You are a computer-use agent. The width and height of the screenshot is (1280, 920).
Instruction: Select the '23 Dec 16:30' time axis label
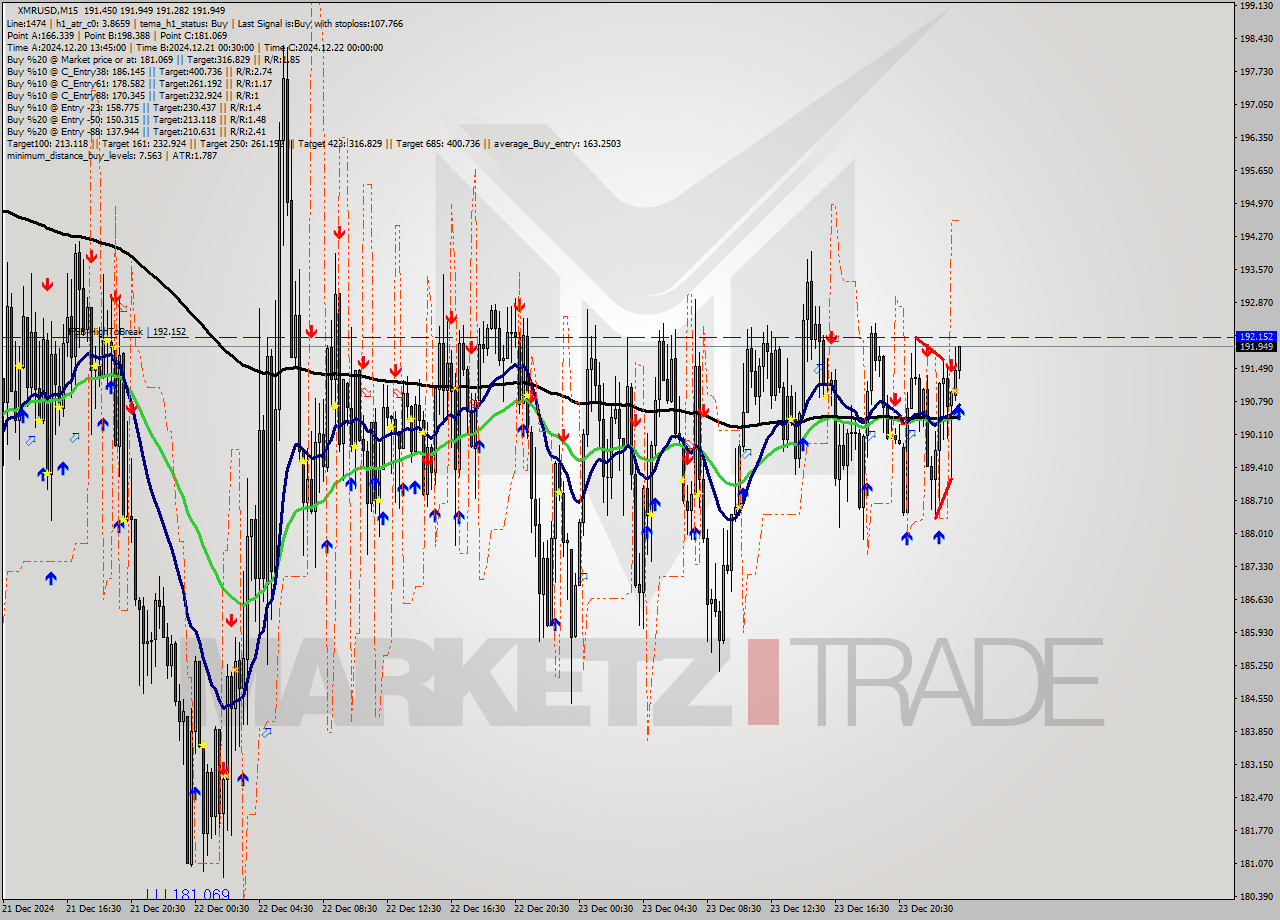[x=861, y=909]
